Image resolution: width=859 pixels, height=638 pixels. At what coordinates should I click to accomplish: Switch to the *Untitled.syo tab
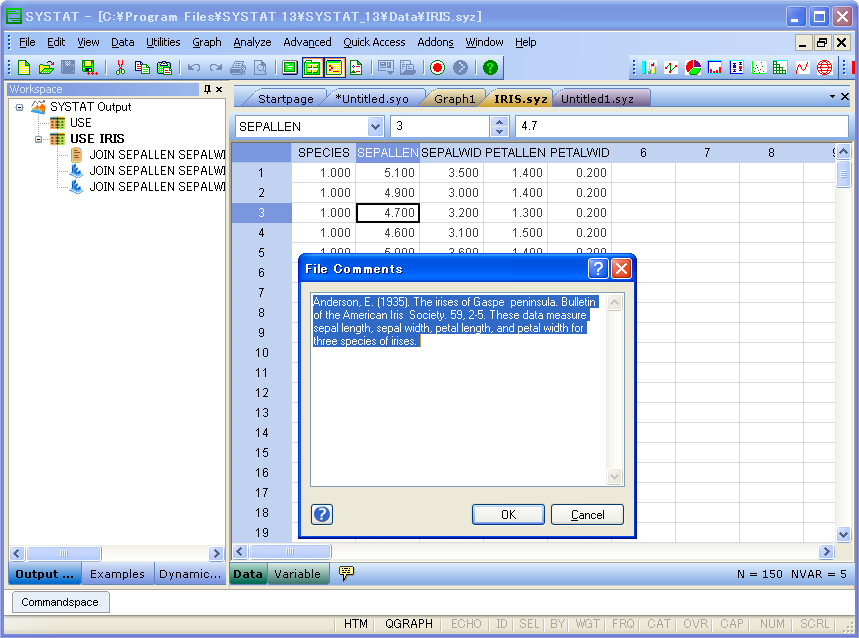pyautogui.click(x=372, y=99)
